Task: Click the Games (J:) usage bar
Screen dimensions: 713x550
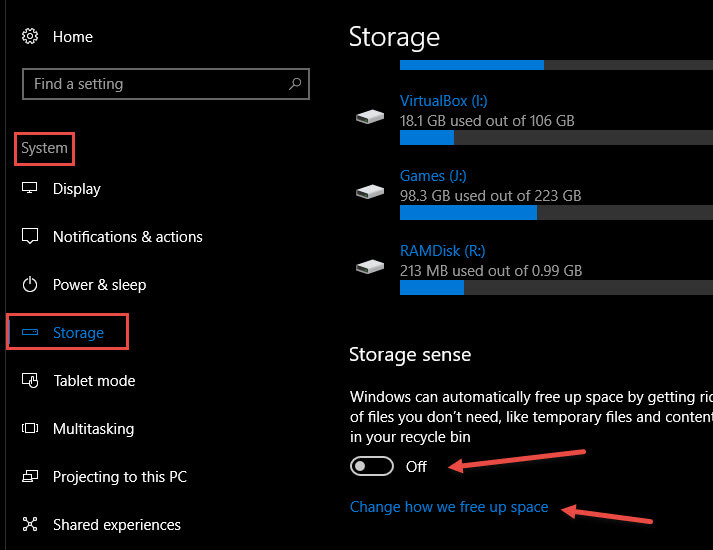Action: [x=556, y=213]
